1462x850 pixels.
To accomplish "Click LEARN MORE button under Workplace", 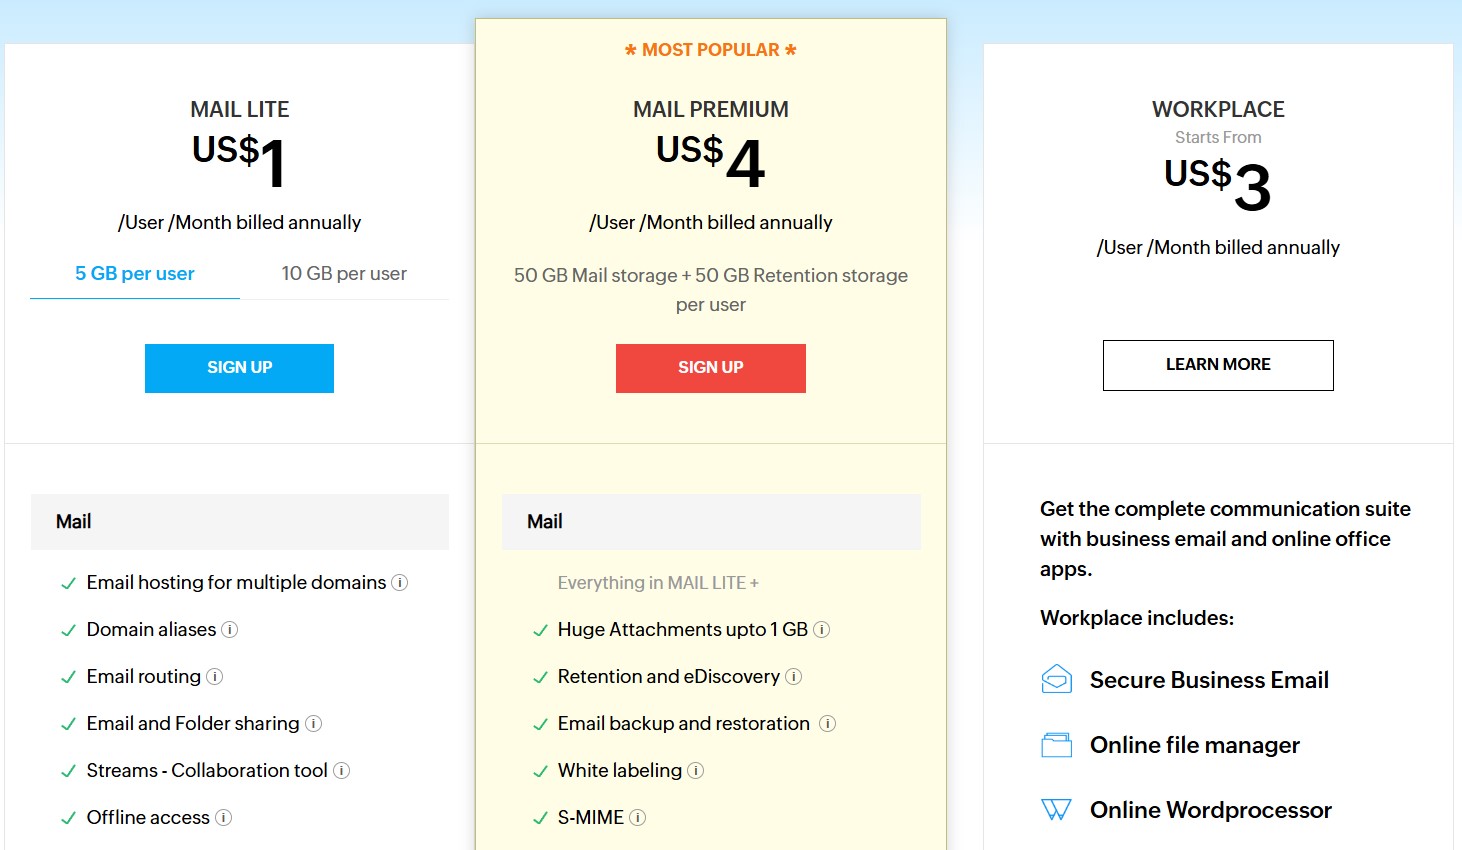I will point(1218,365).
